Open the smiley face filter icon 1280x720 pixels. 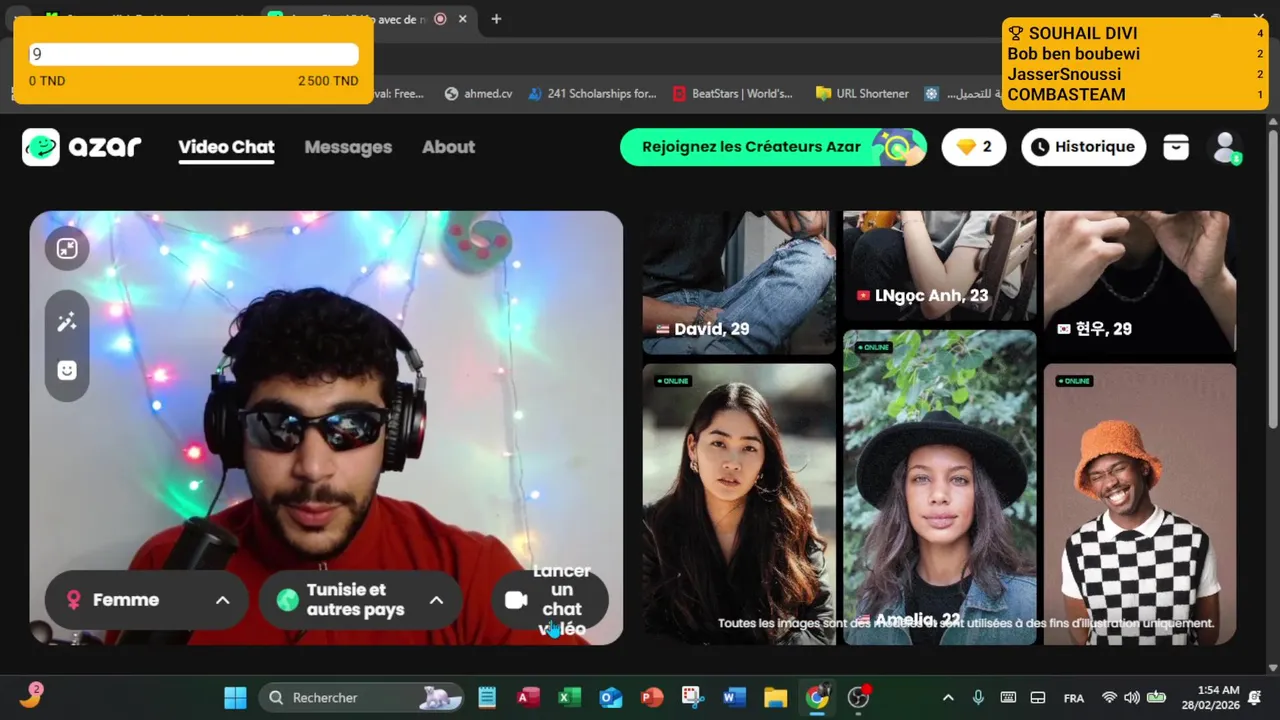67,370
